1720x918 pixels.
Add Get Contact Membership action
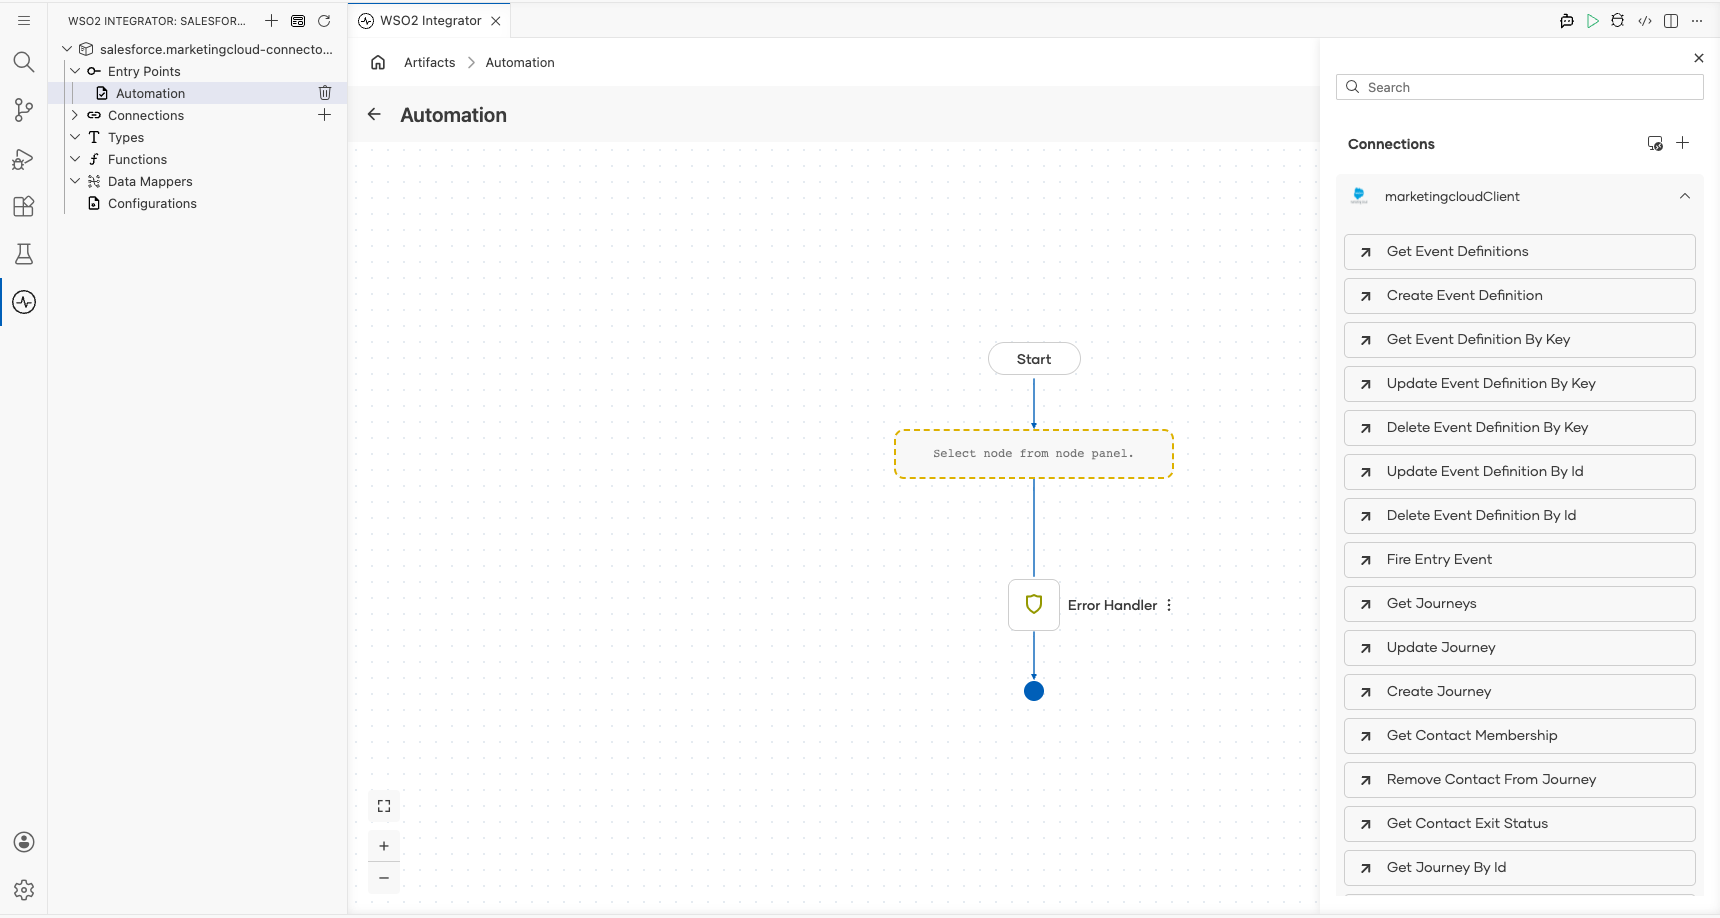tap(1519, 736)
